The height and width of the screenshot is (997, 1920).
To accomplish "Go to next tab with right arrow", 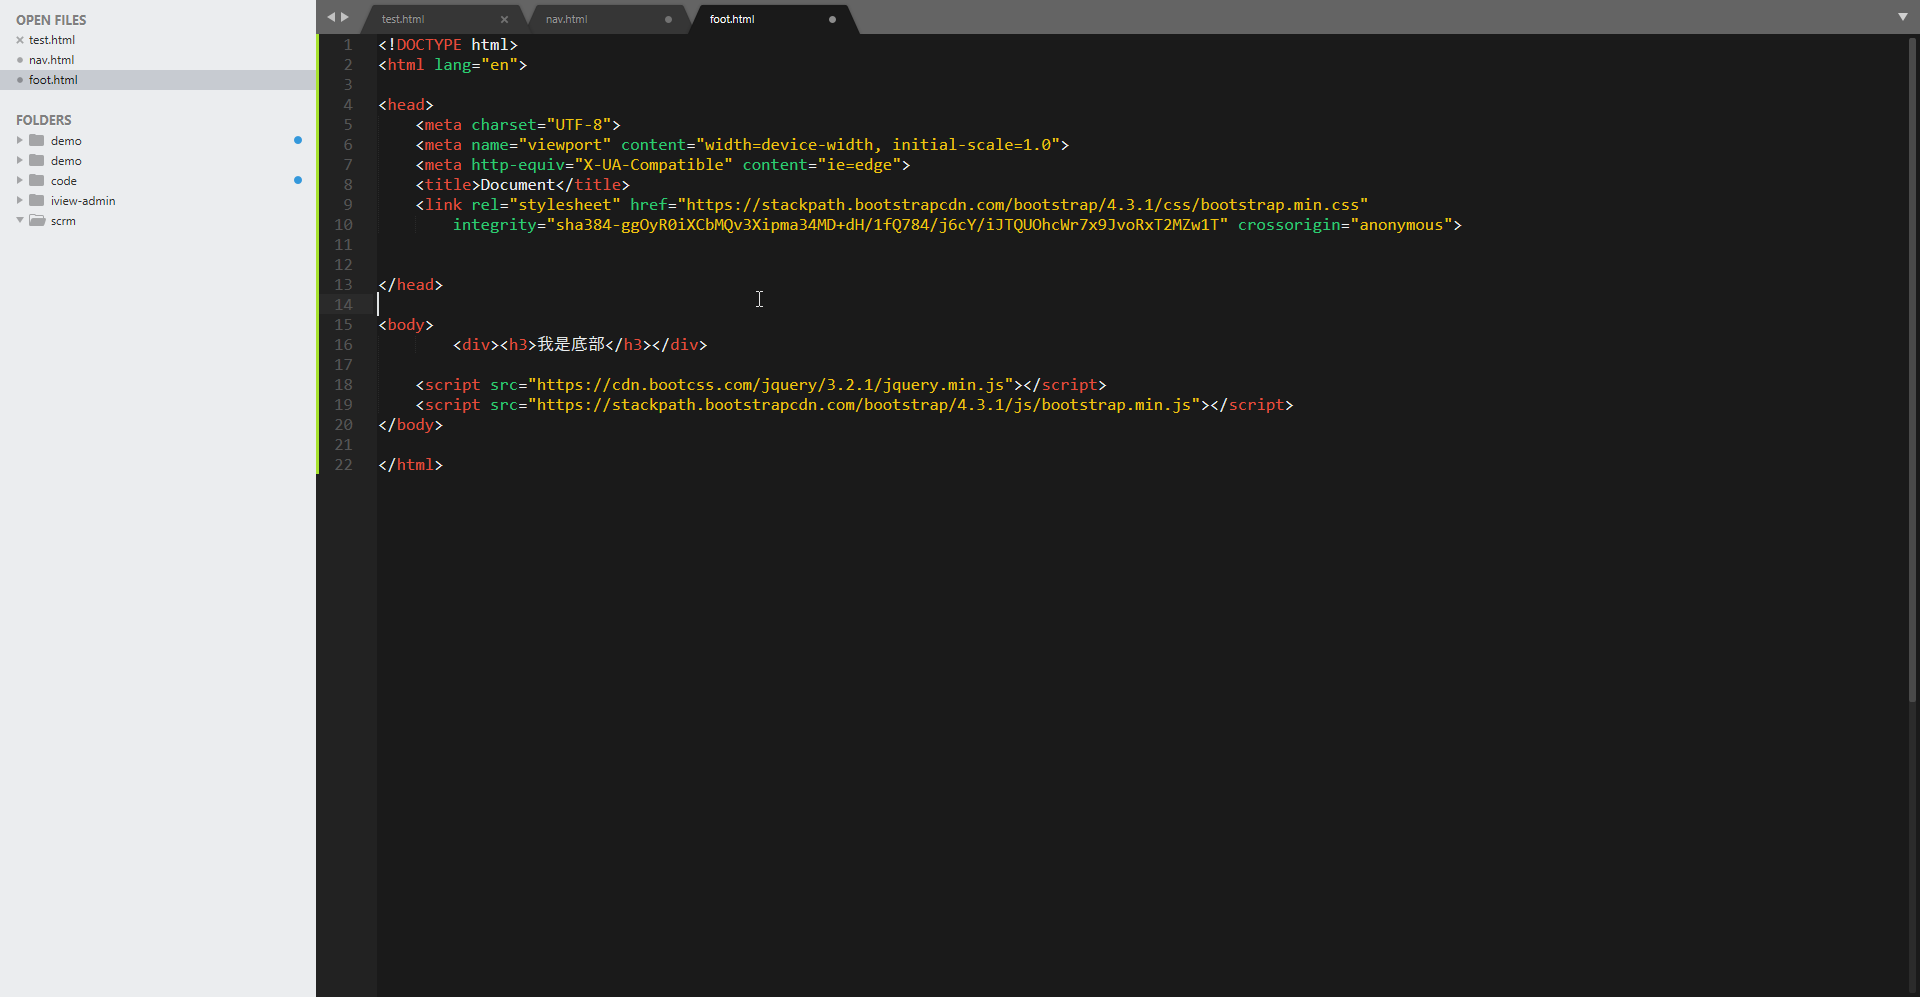I will (x=345, y=17).
